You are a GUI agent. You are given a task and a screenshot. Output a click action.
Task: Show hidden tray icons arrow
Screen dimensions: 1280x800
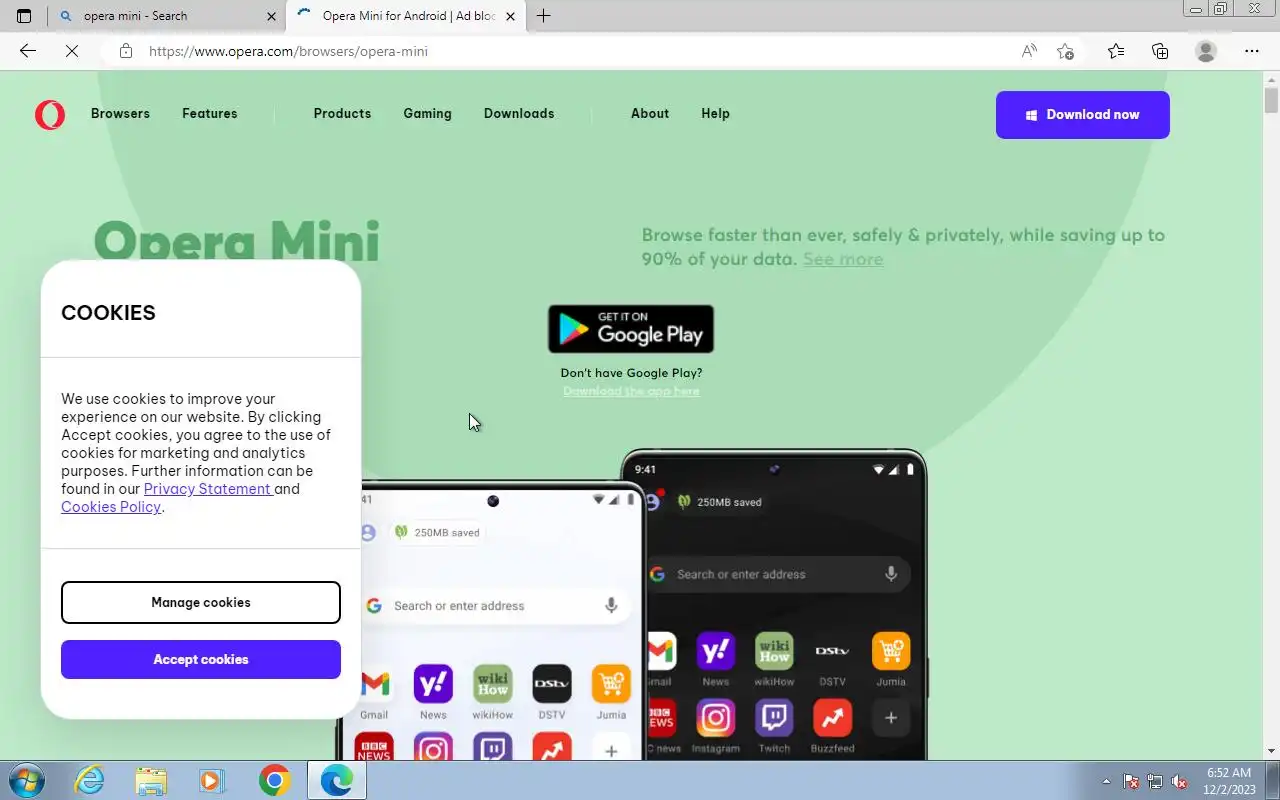coord(1106,781)
